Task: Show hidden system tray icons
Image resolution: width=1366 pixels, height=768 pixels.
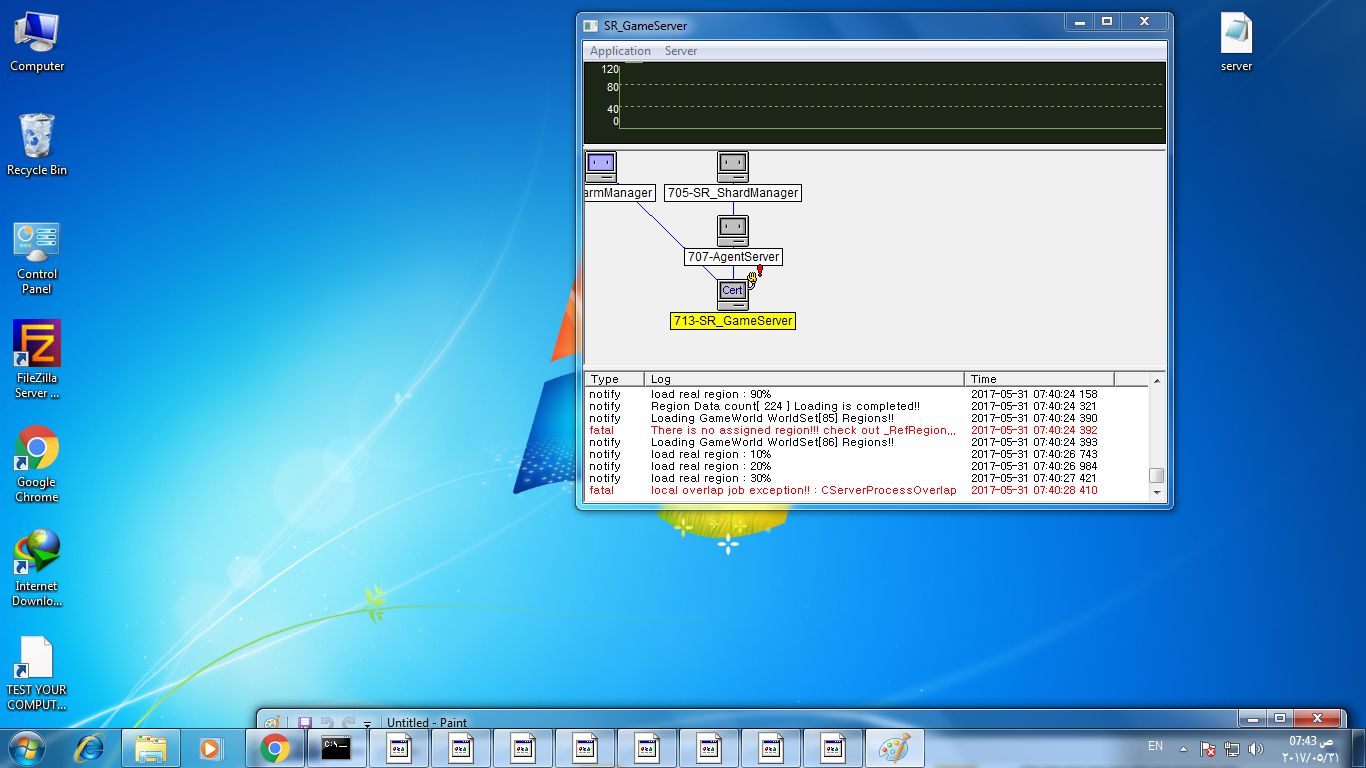Action: tap(1183, 748)
